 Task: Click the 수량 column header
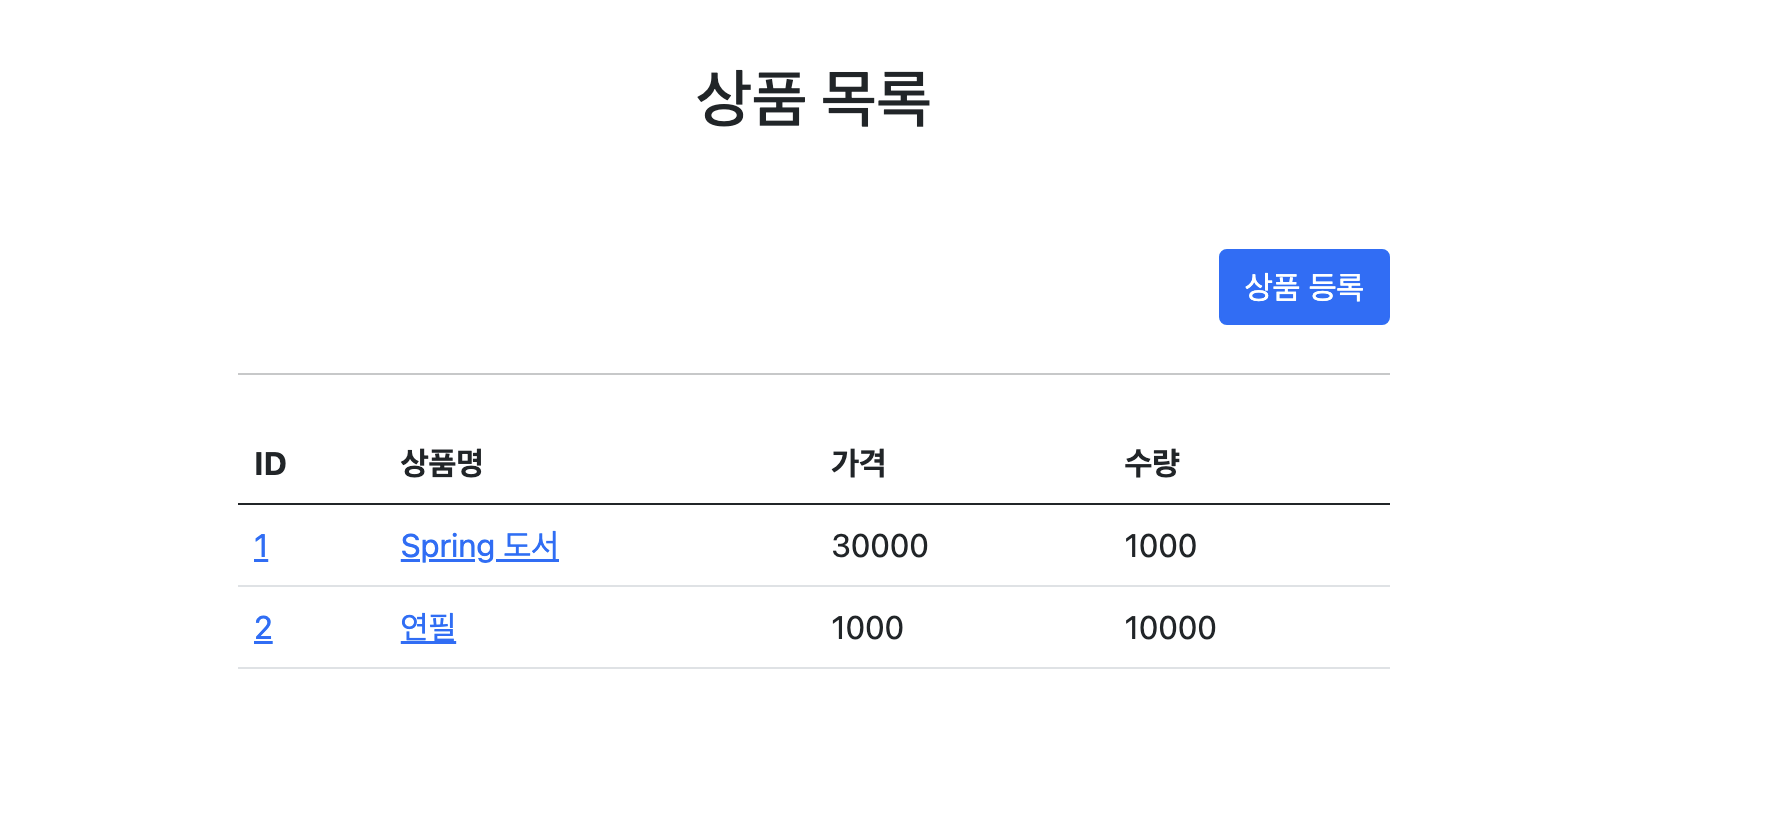click(x=1152, y=463)
